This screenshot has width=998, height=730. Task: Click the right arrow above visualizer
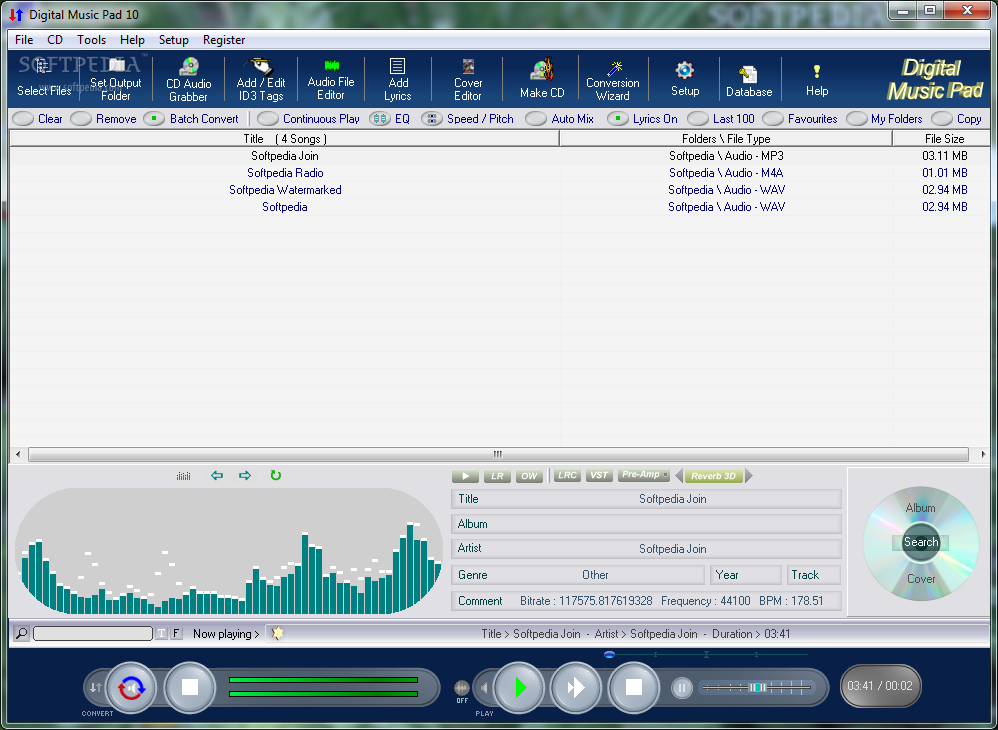point(245,475)
